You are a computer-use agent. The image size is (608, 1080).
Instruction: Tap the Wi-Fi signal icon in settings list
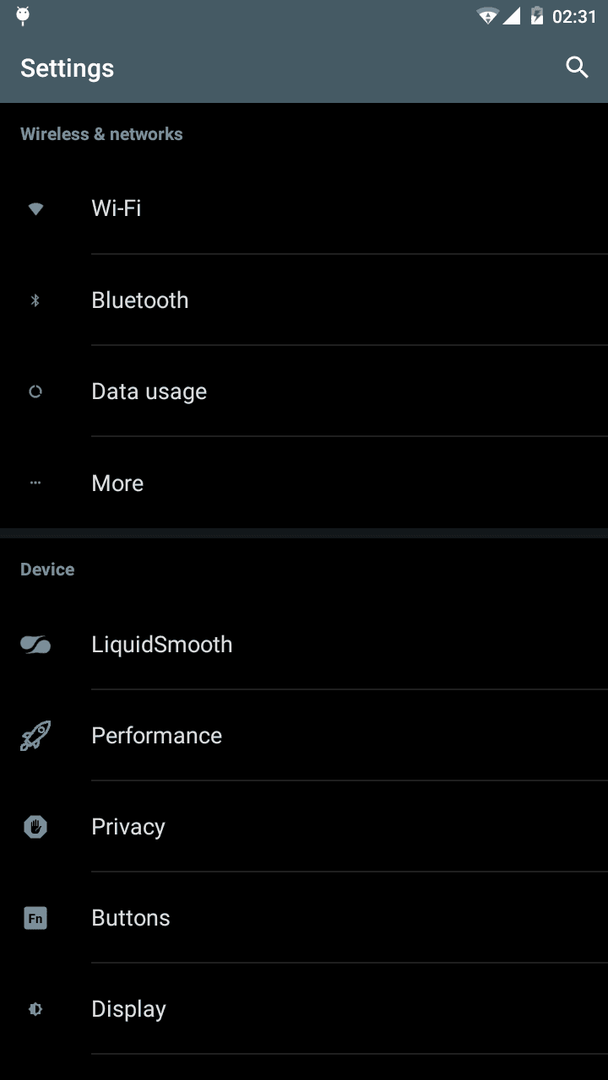[x=36, y=209]
